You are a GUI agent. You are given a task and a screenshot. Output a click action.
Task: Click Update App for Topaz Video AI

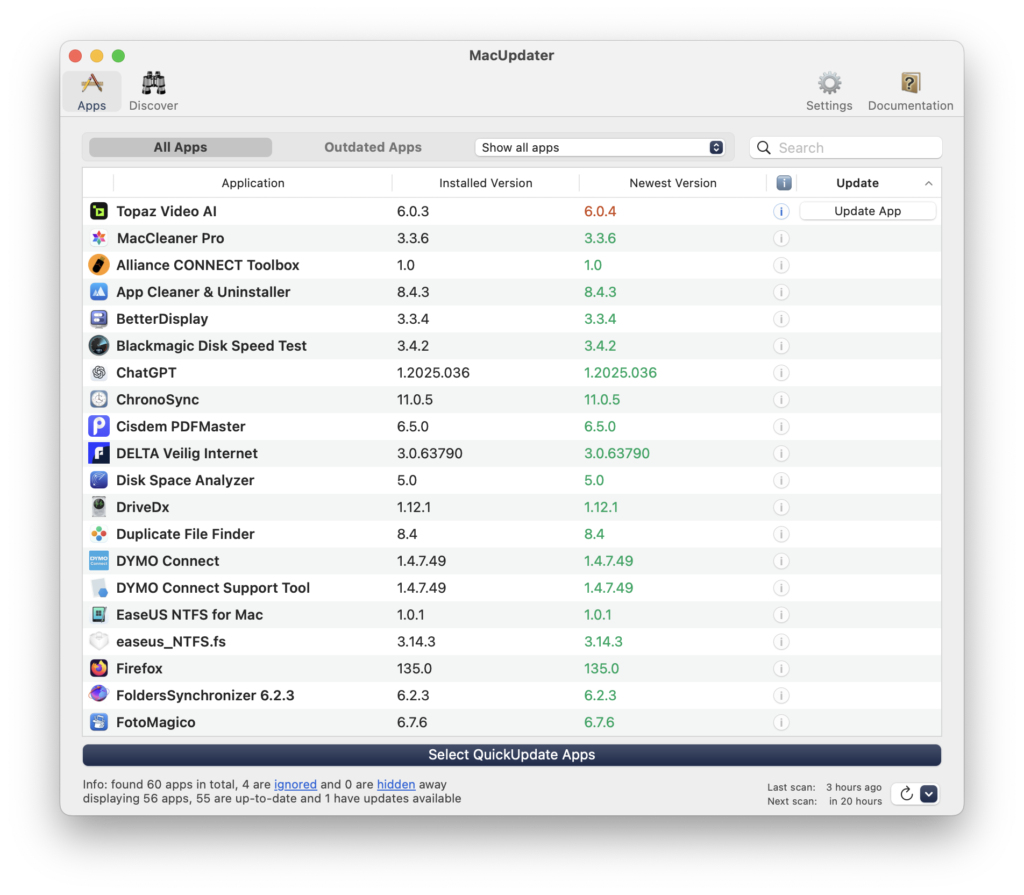(867, 211)
